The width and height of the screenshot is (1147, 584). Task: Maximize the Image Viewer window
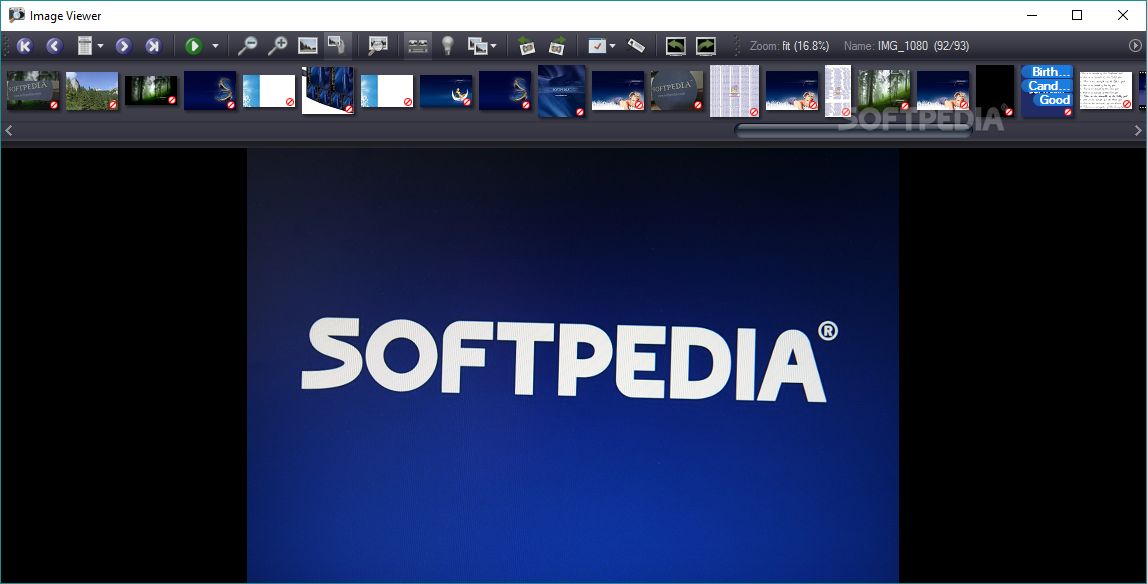(1077, 15)
